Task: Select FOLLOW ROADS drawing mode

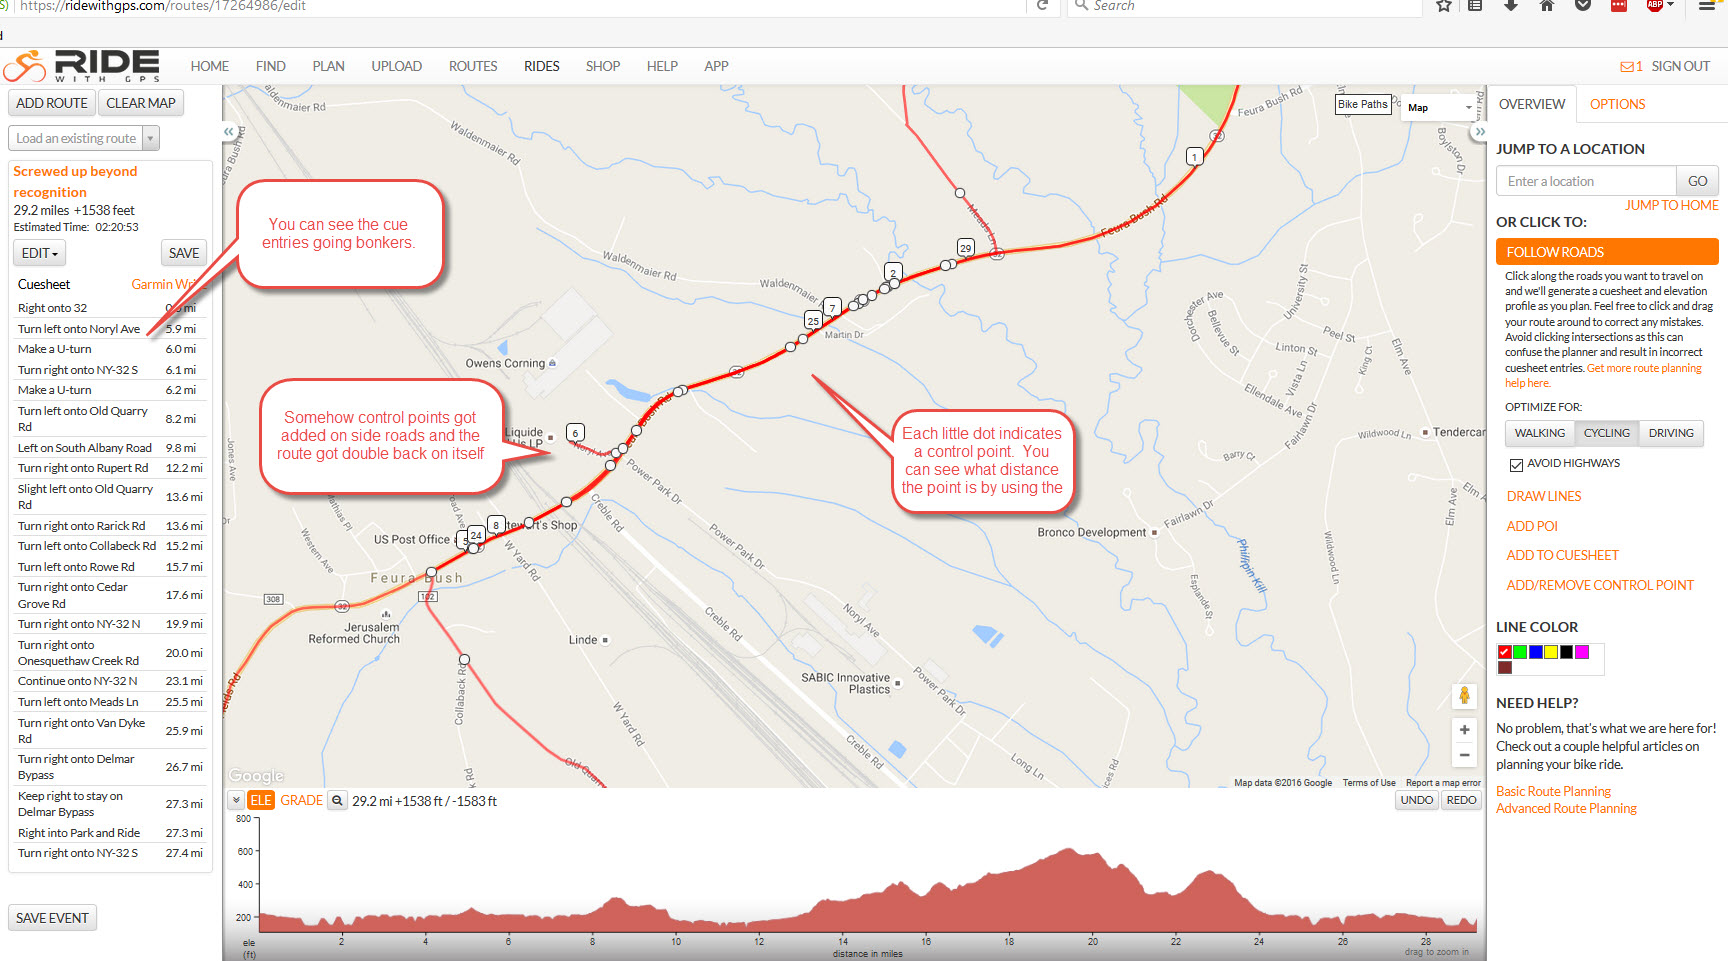Action: [1607, 252]
